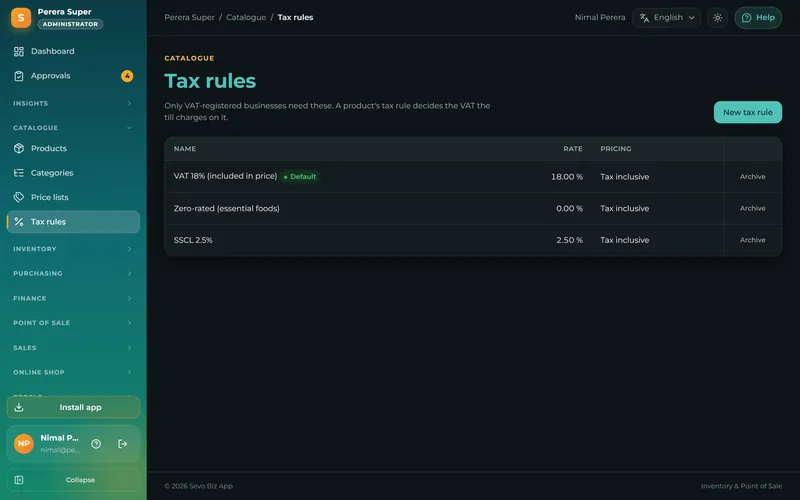
Task: Click the NAME column header
Action: pyautogui.click(x=185, y=148)
